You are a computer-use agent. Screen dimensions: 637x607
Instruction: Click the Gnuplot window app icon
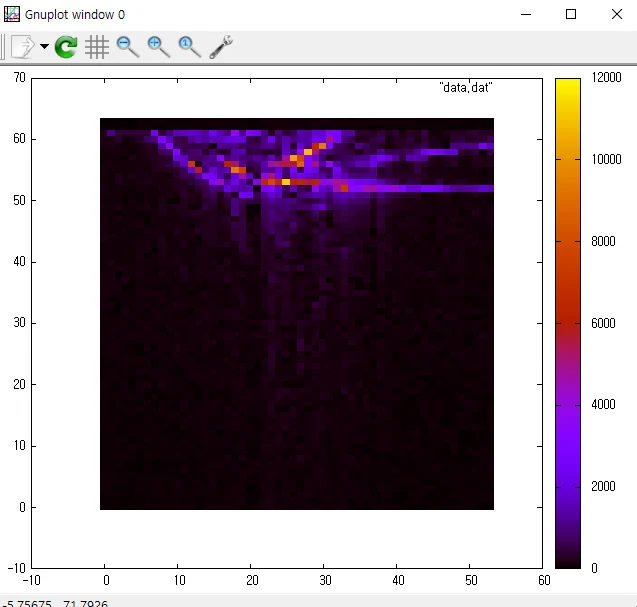pyautogui.click(x=11, y=14)
